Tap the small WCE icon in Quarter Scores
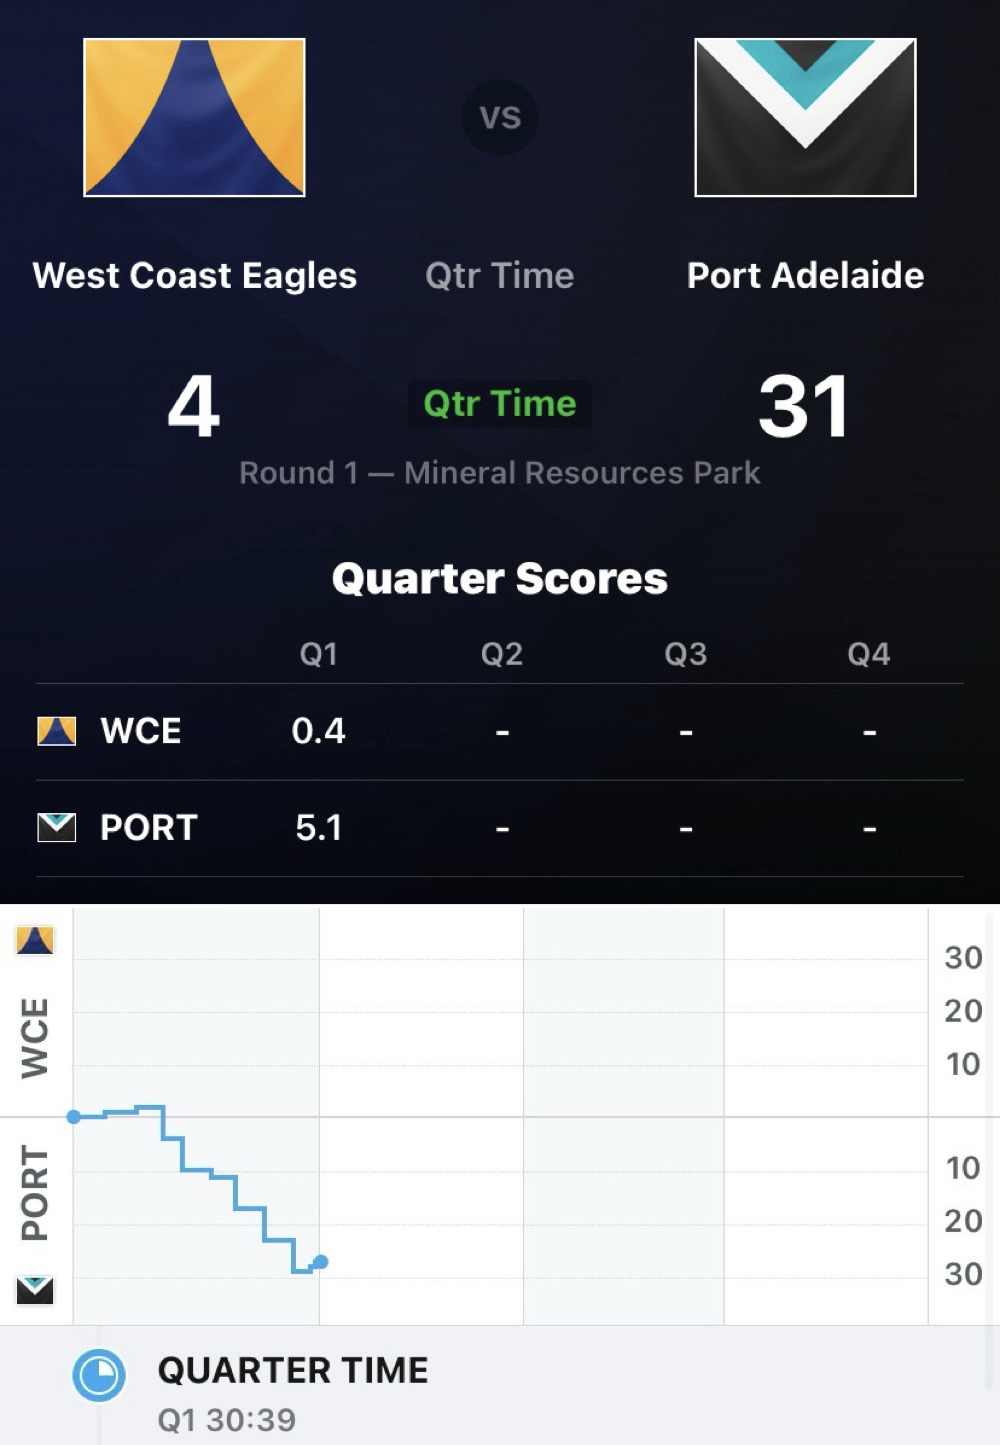This screenshot has width=1000, height=1445. pos(56,731)
